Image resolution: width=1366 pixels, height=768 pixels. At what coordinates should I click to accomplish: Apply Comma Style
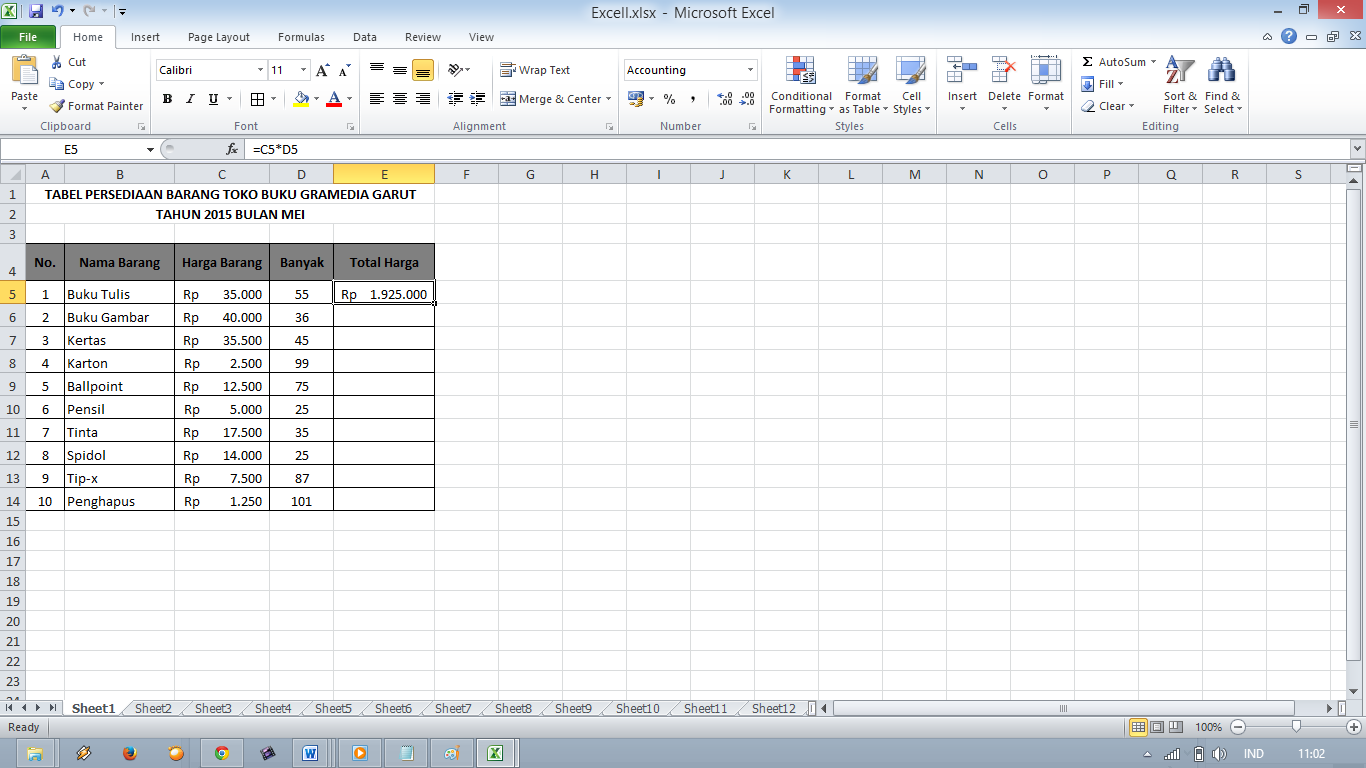pyautogui.click(x=692, y=99)
